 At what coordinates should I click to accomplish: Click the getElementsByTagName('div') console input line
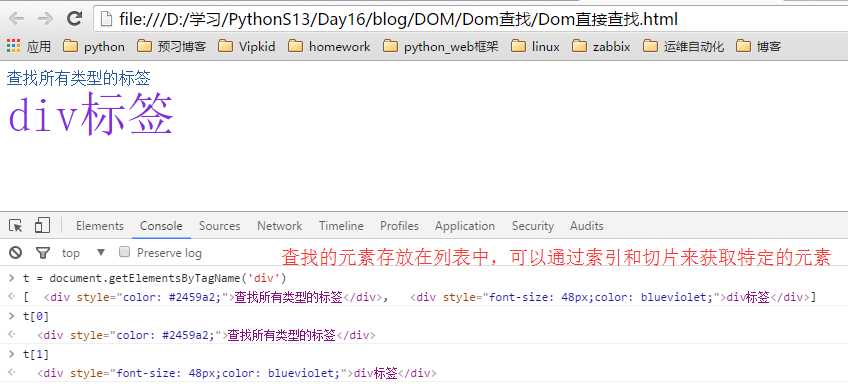point(154,279)
